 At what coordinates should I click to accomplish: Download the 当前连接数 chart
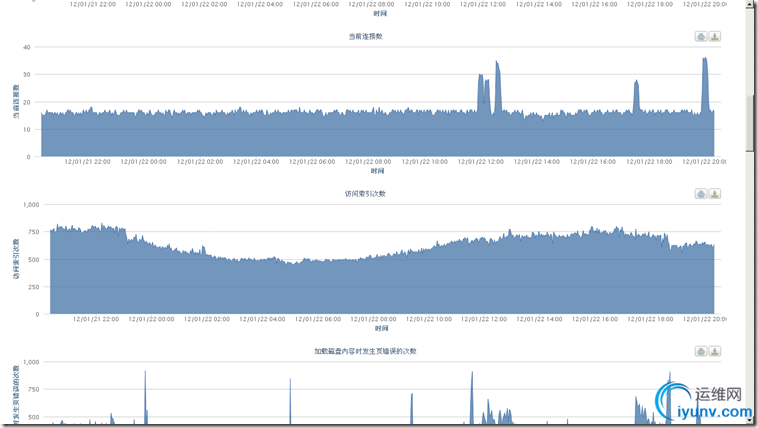point(714,36)
